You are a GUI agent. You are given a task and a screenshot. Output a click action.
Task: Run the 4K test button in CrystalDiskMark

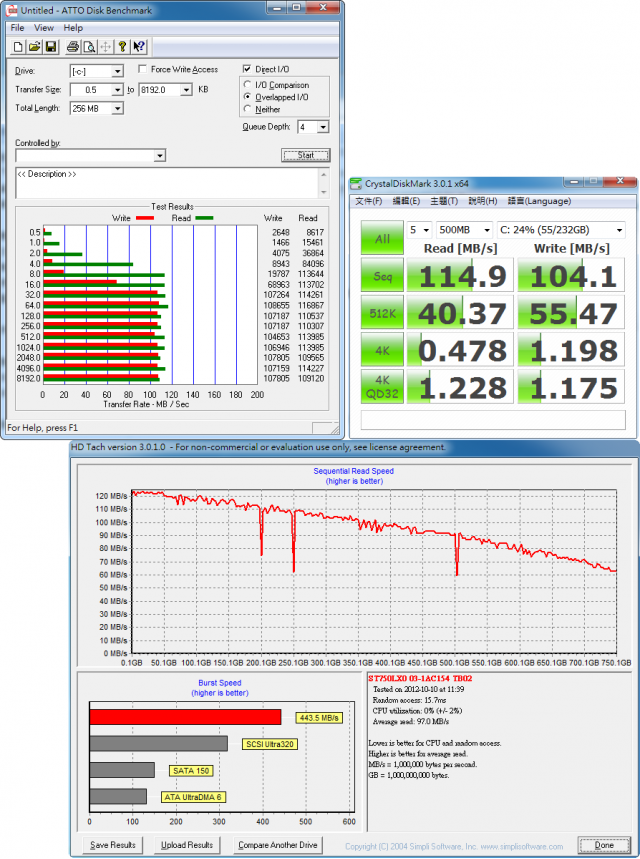pos(382,350)
